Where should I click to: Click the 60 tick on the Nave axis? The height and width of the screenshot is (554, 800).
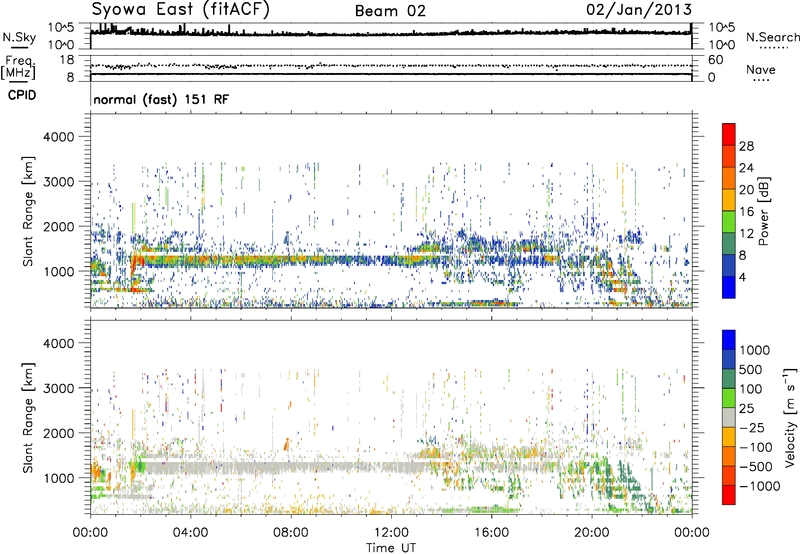[715, 60]
